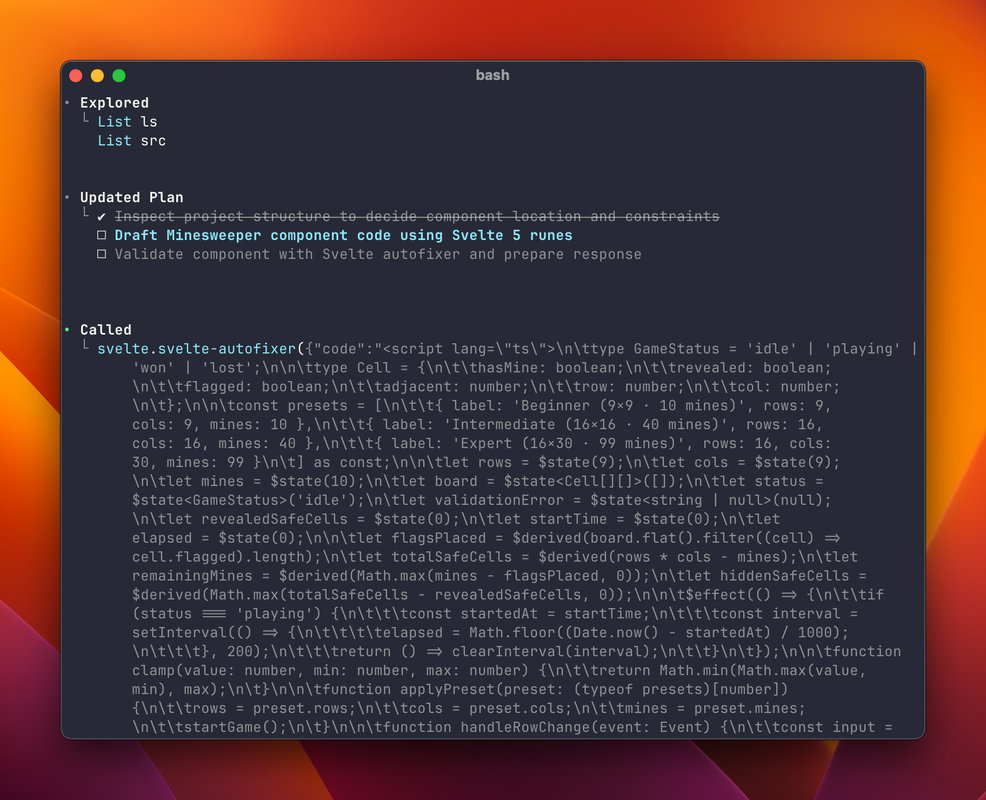Click the red close window button
986x800 pixels.
click(76, 75)
